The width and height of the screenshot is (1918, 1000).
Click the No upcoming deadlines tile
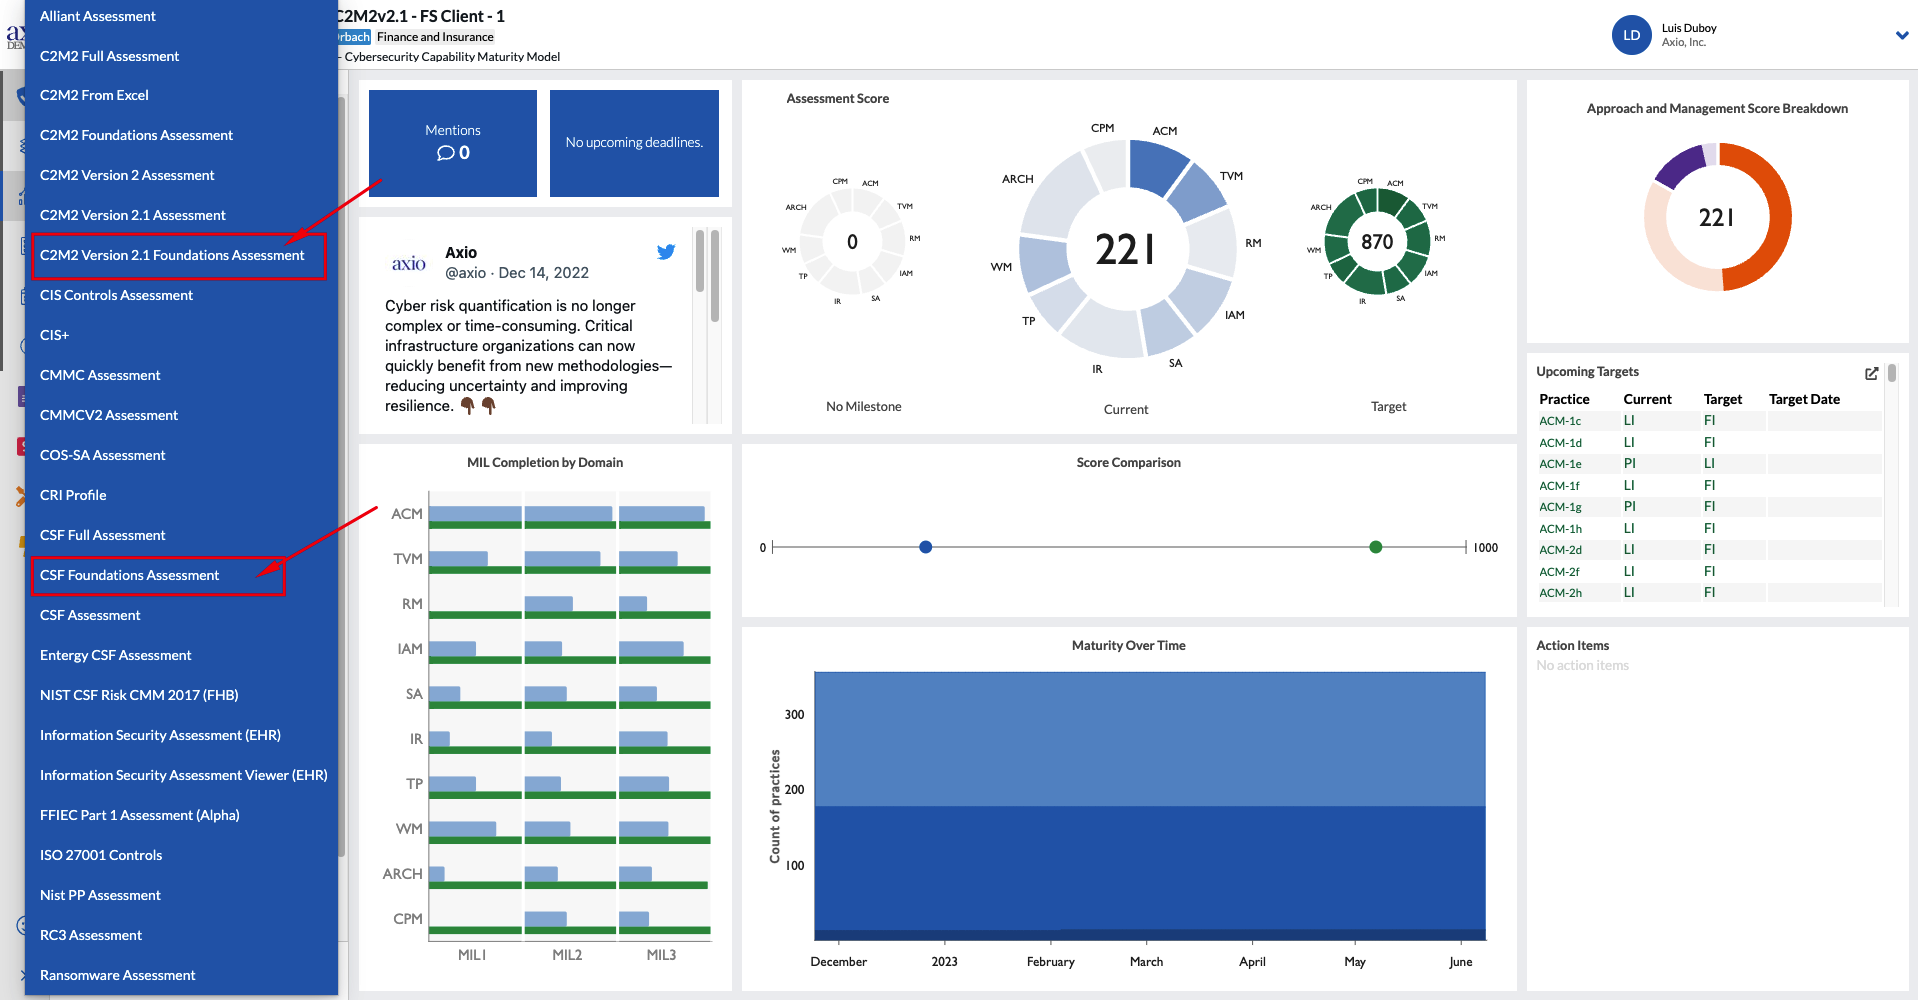tap(634, 143)
